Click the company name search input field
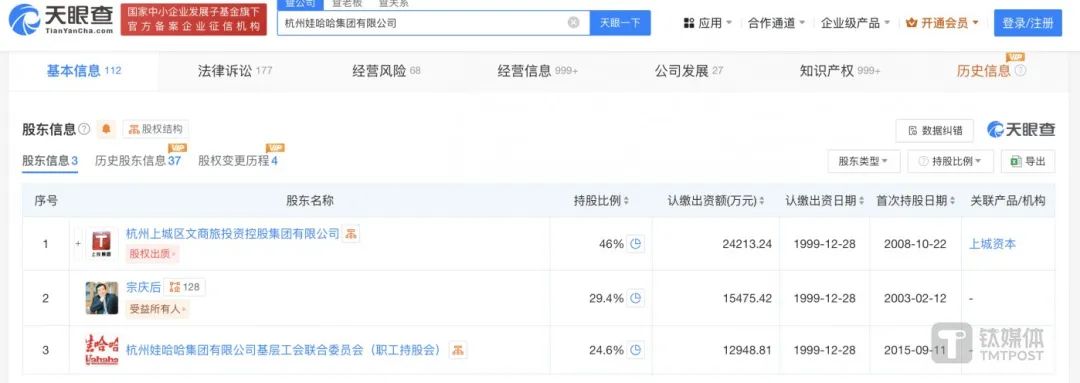This screenshot has width=1080, height=383. point(424,23)
